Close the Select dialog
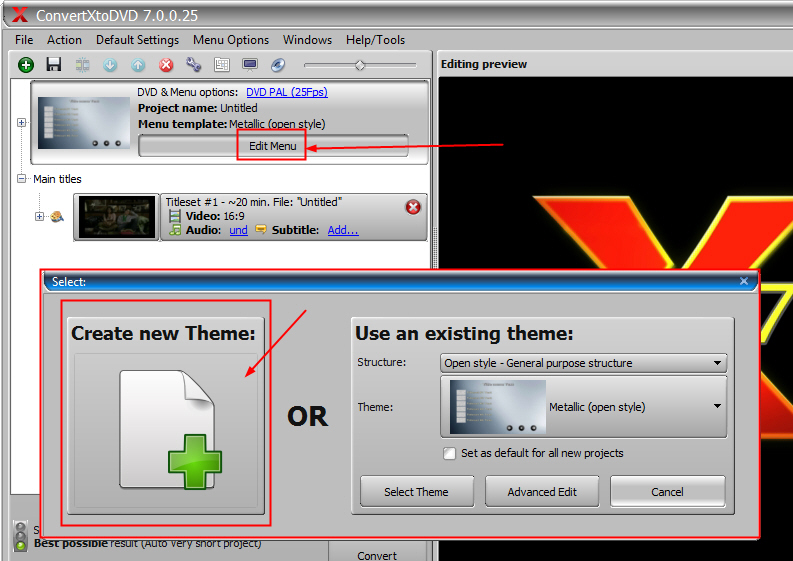The width and height of the screenshot is (793, 561). click(x=743, y=281)
